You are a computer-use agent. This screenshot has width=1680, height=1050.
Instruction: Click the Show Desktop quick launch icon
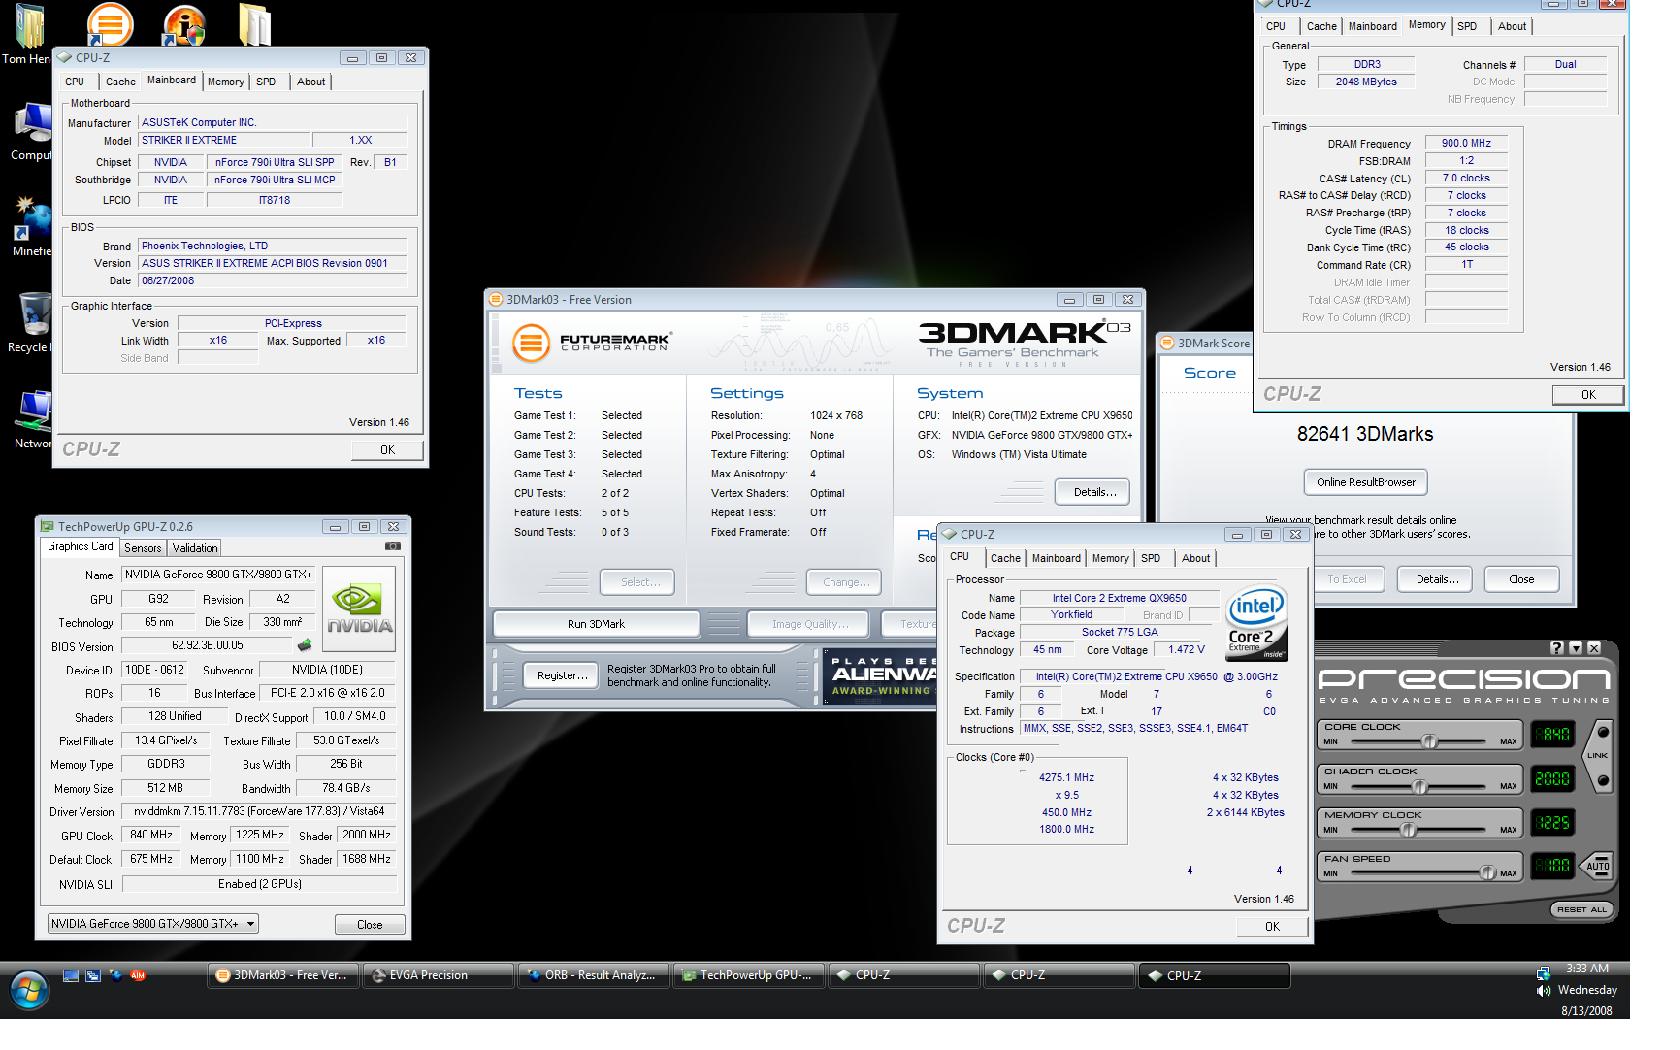[x=71, y=975]
